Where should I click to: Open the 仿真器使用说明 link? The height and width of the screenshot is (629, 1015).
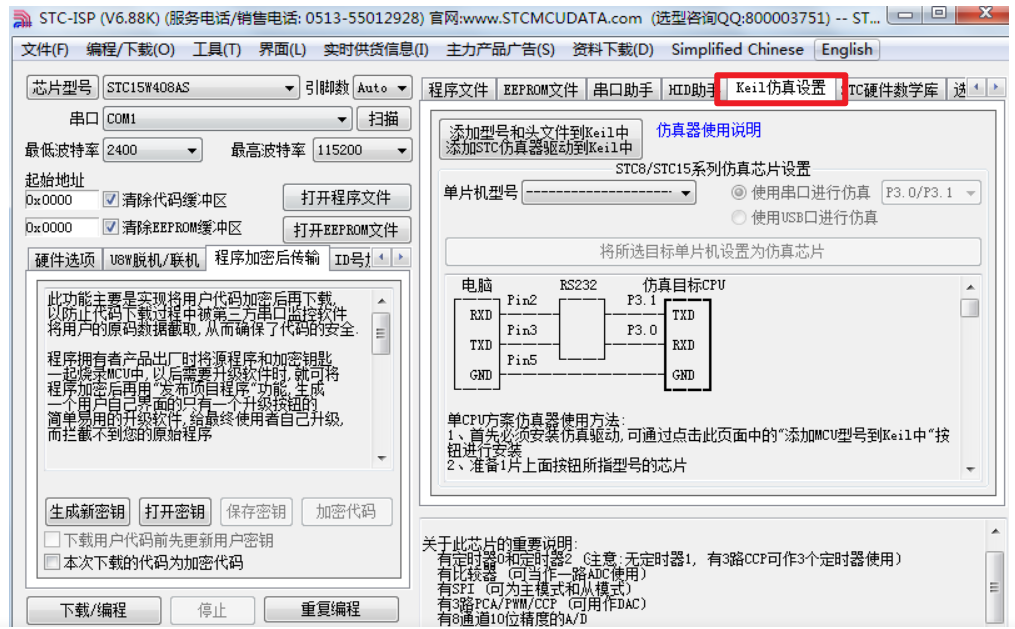coord(708,130)
